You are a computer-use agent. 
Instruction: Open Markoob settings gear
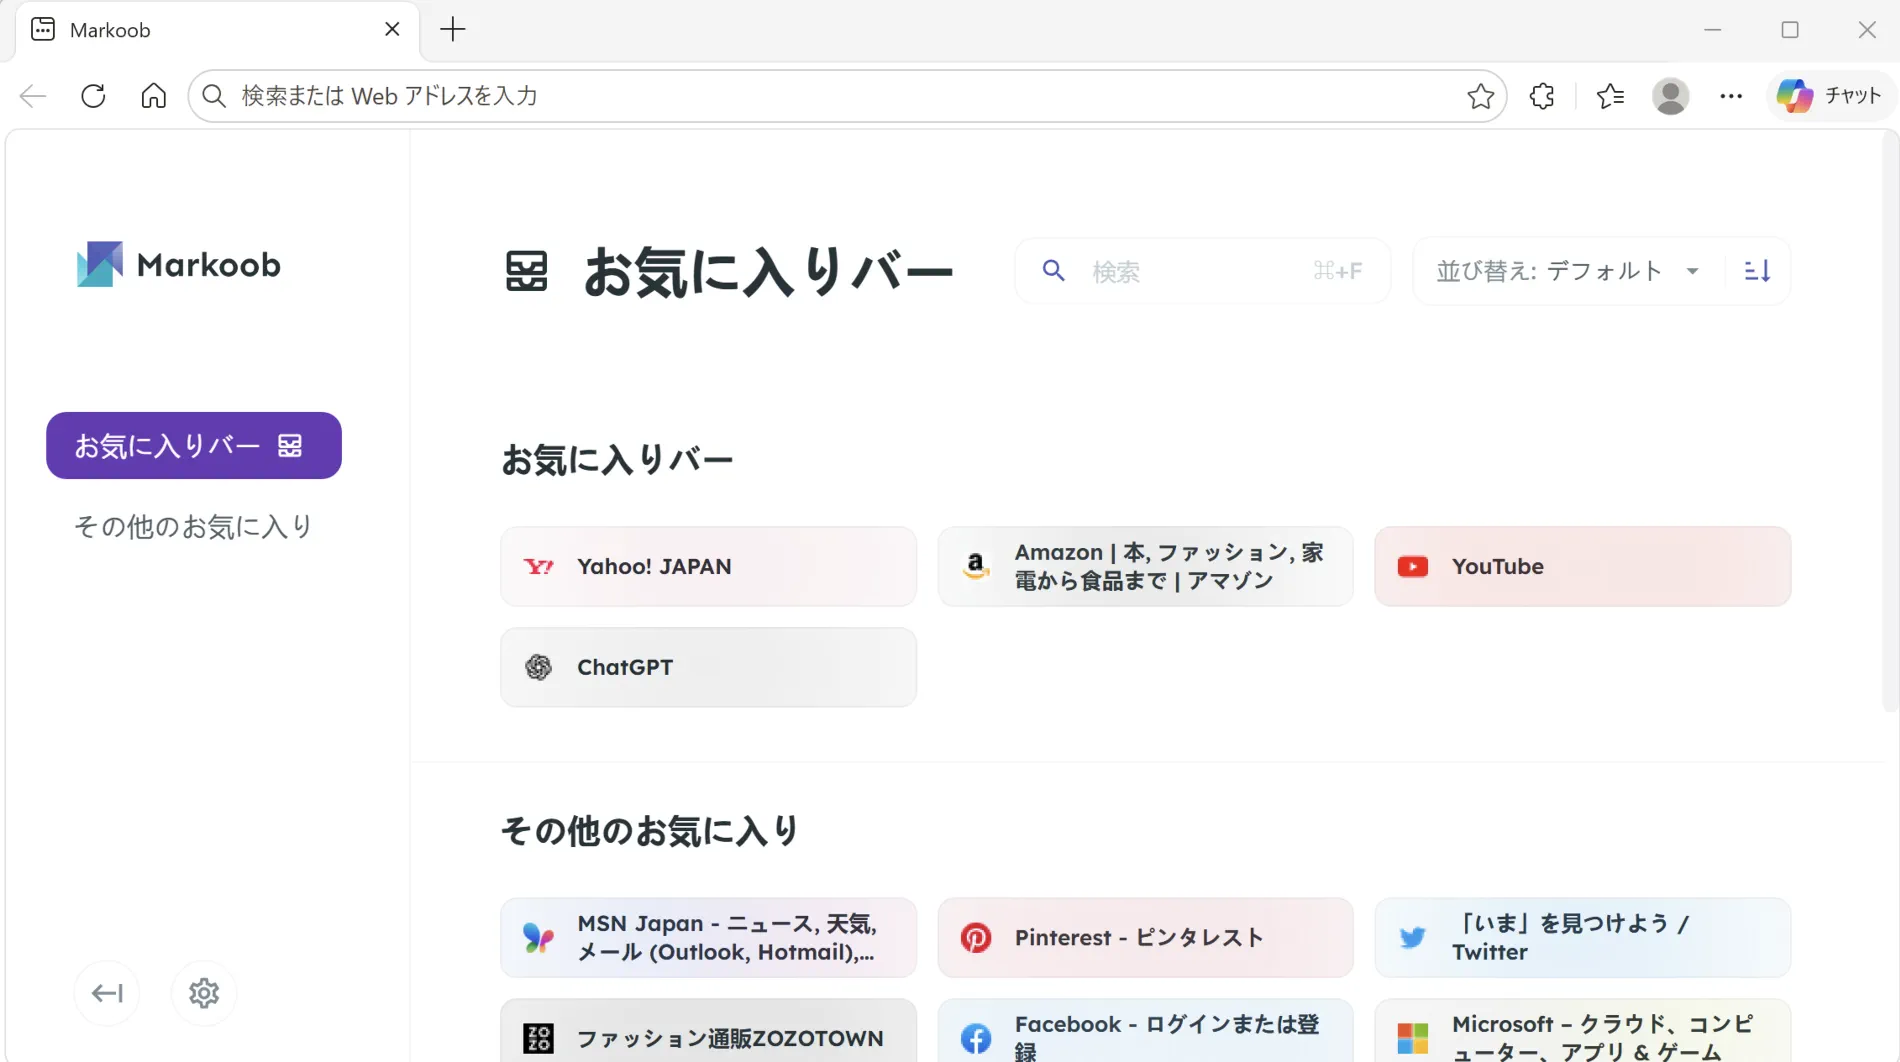(x=204, y=993)
